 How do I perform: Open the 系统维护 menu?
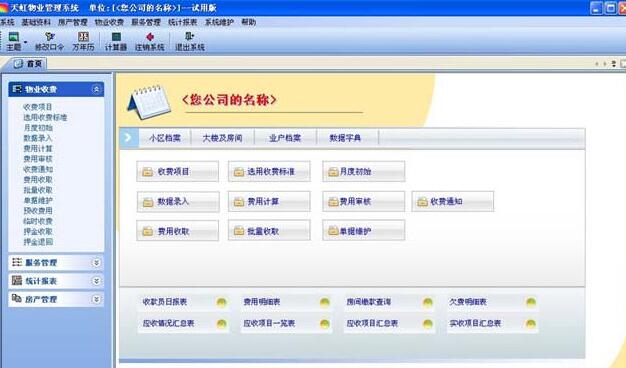tap(219, 22)
